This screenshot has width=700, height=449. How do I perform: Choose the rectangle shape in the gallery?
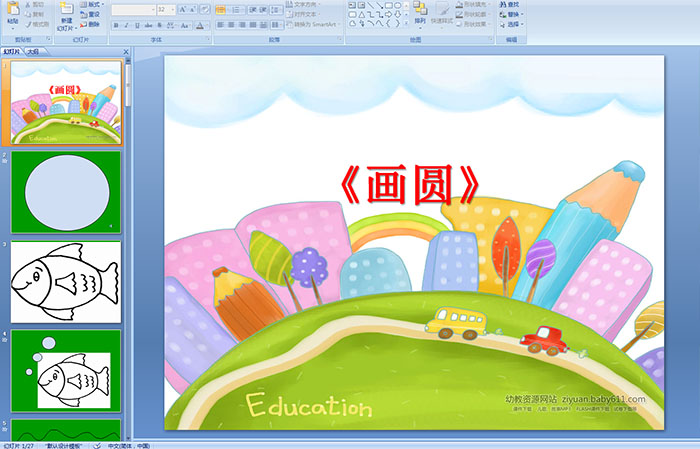tap(389, 5)
